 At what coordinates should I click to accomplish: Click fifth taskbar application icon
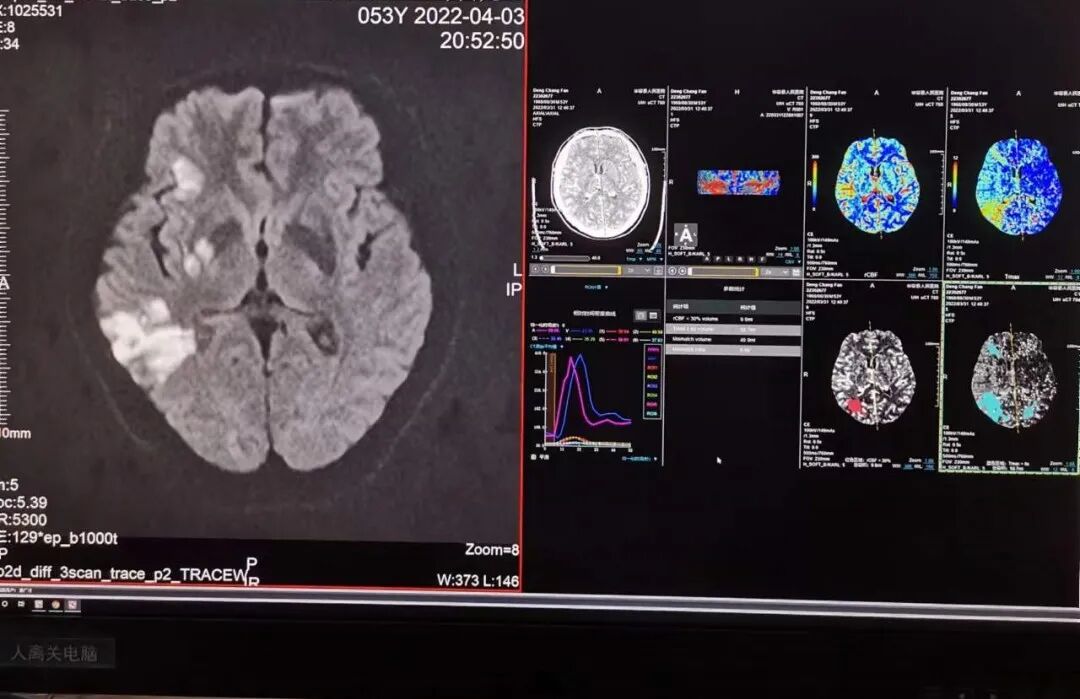point(72,605)
